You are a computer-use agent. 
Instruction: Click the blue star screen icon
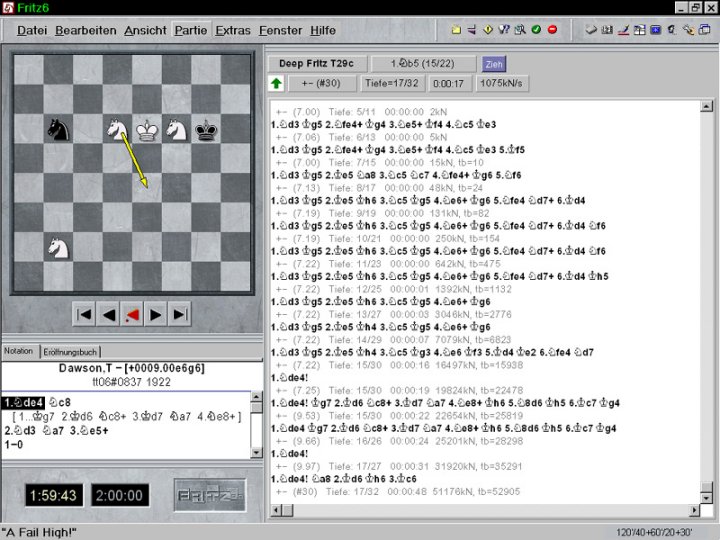[656, 30]
